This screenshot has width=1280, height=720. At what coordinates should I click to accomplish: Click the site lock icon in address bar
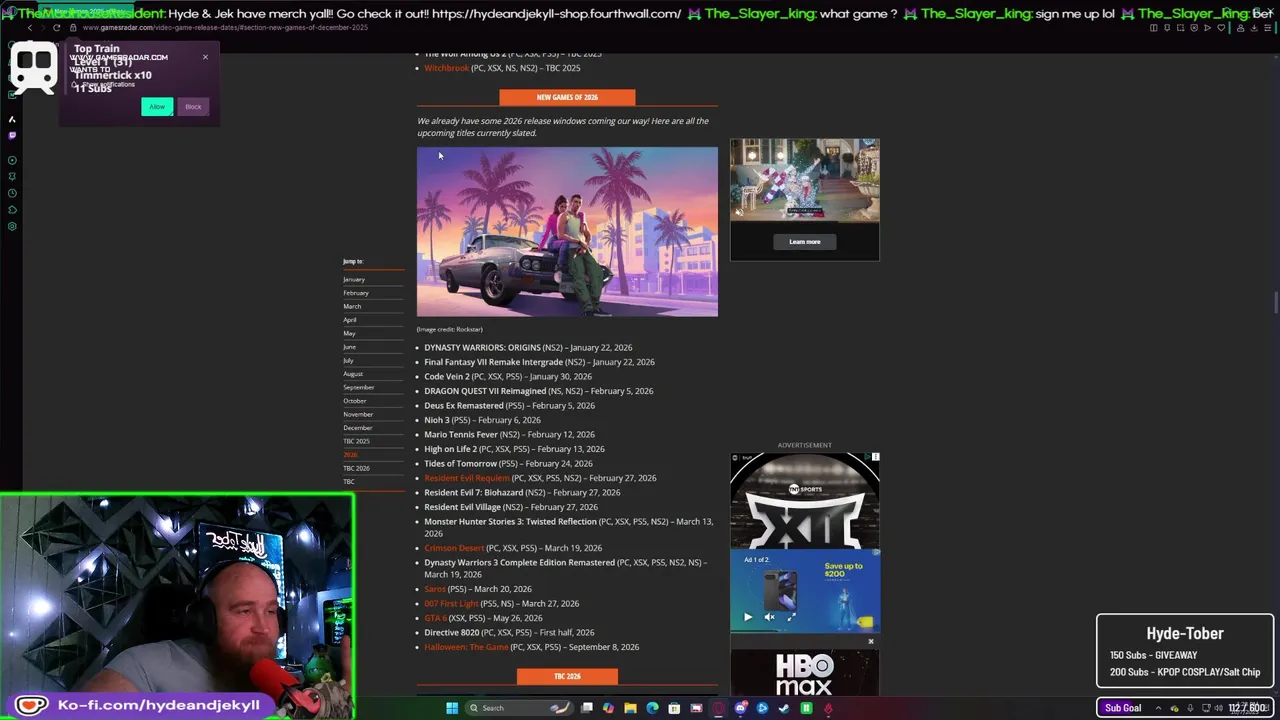click(x=73, y=28)
